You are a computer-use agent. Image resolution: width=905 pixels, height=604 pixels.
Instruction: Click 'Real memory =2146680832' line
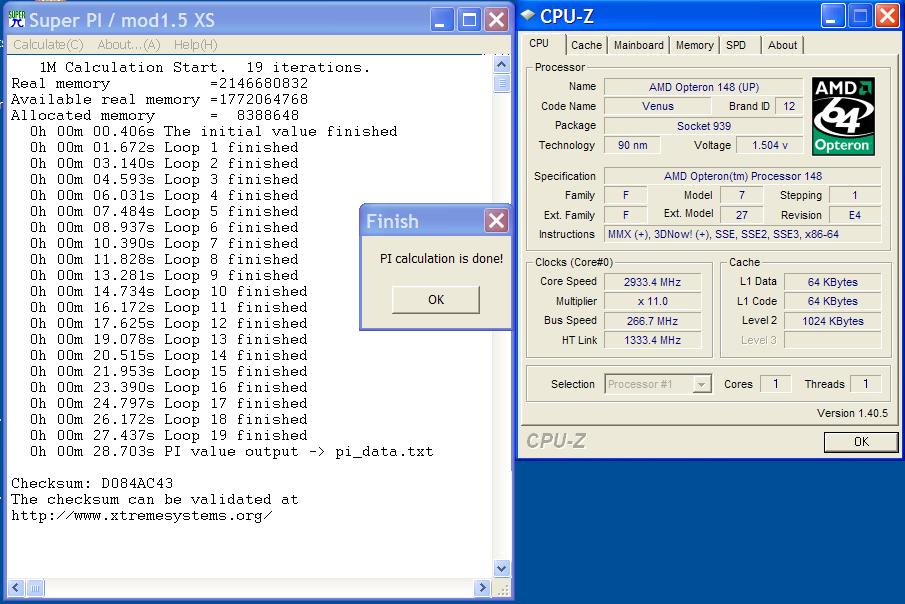click(159, 83)
